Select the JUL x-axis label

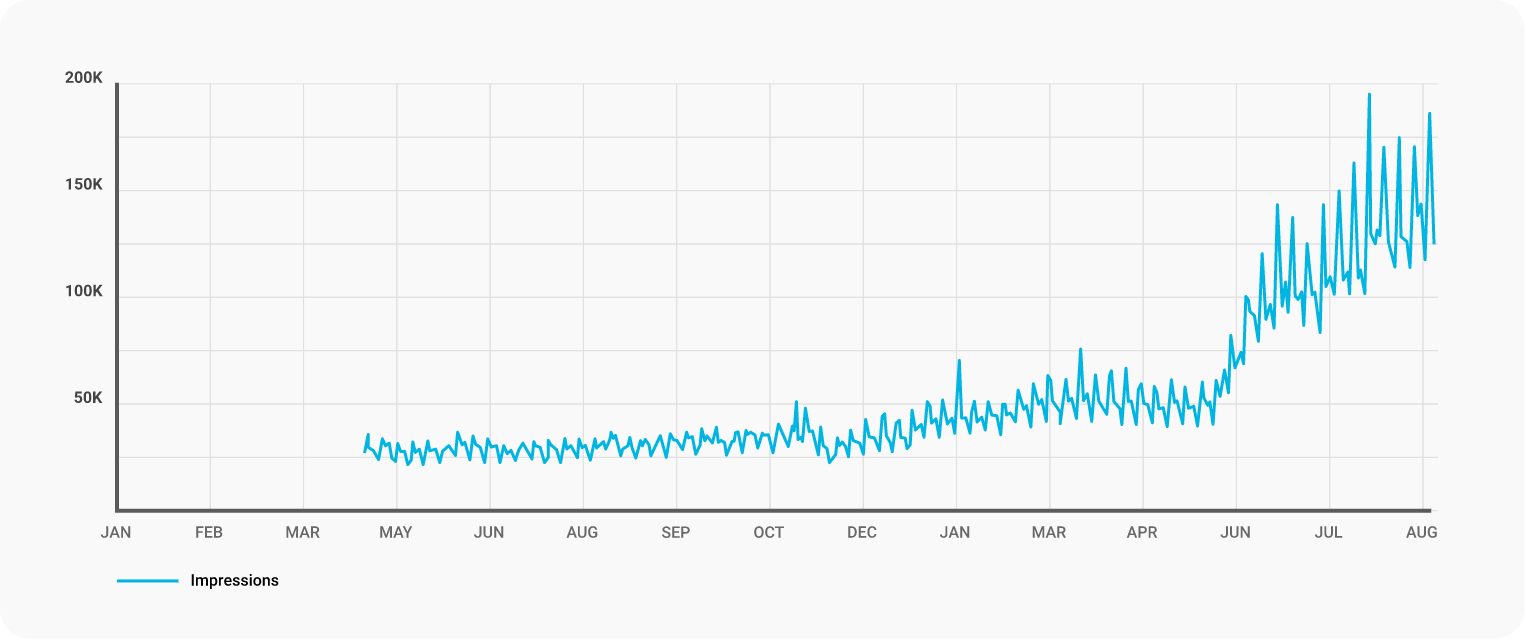(x=1328, y=533)
